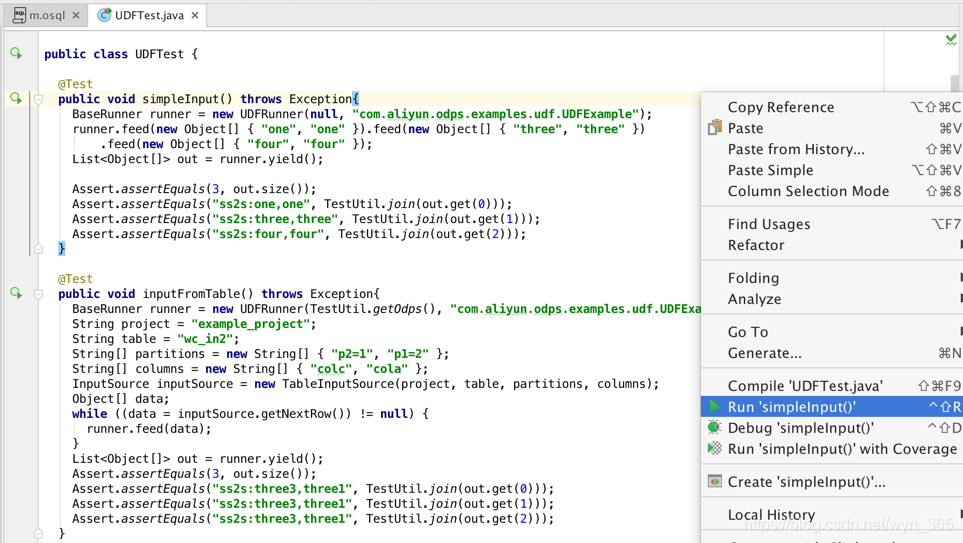Image resolution: width=963 pixels, height=543 pixels.
Task: Click fold end marker of simpleInput method
Action: (38, 249)
